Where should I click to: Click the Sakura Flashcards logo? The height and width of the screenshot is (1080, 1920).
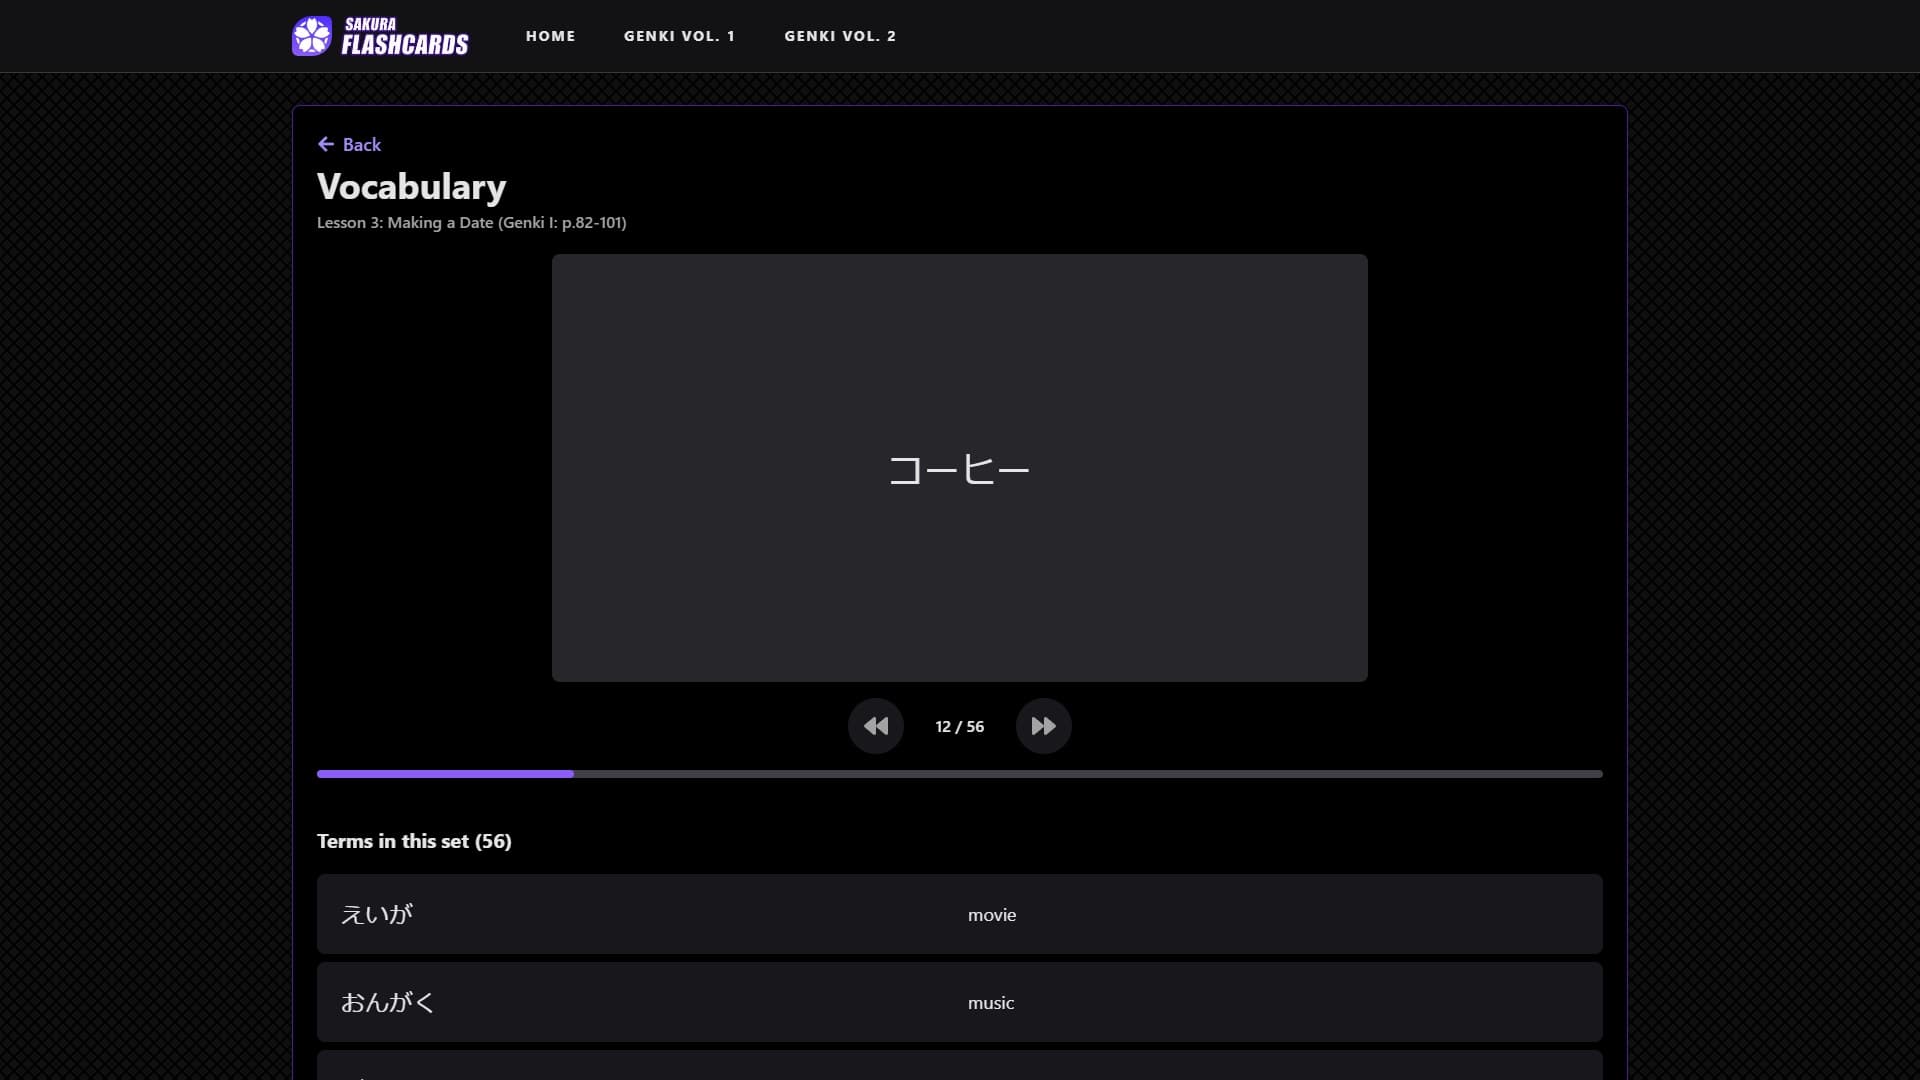(380, 36)
